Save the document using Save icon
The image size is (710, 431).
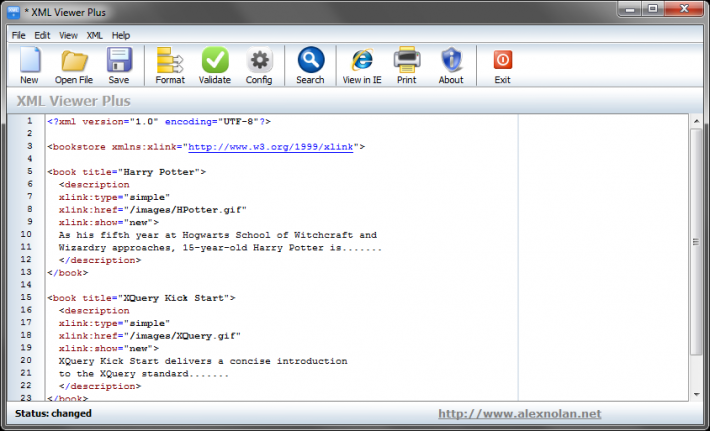(x=119, y=60)
